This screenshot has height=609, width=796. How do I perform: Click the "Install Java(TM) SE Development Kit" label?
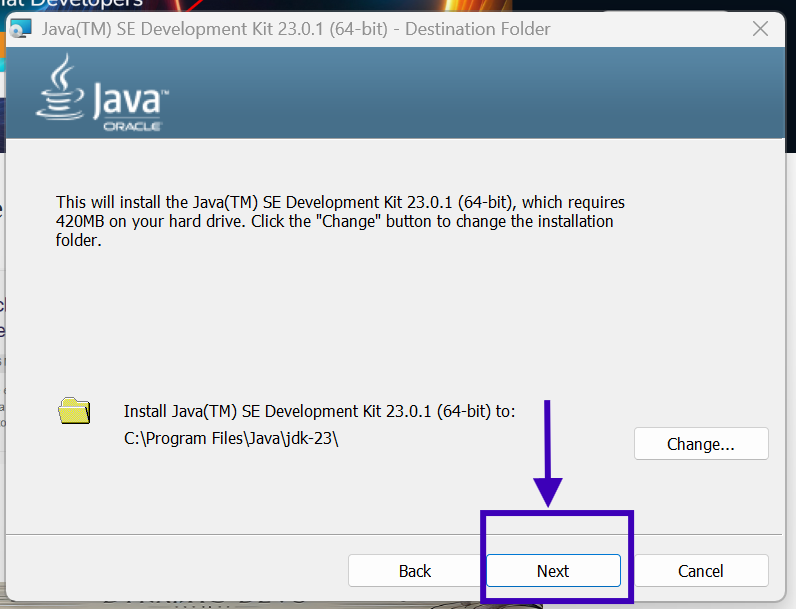[319, 411]
